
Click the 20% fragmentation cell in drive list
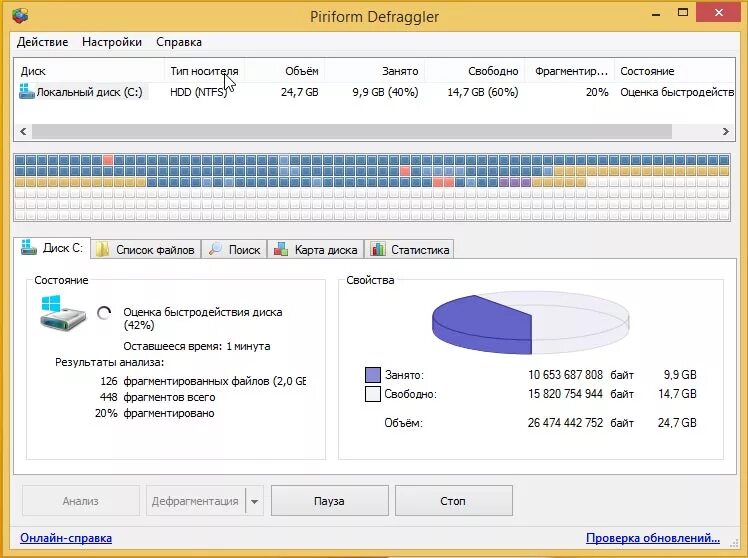pos(597,92)
